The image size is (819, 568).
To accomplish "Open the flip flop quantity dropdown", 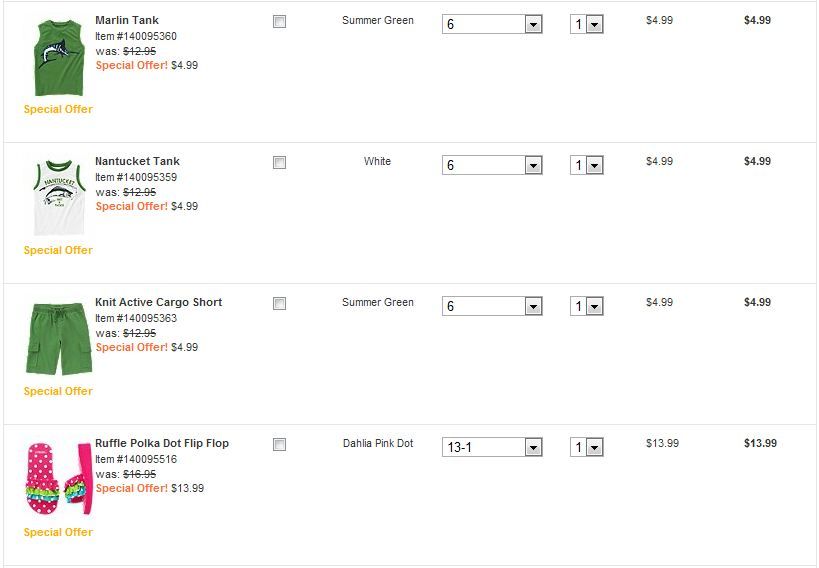I will coord(587,447).
